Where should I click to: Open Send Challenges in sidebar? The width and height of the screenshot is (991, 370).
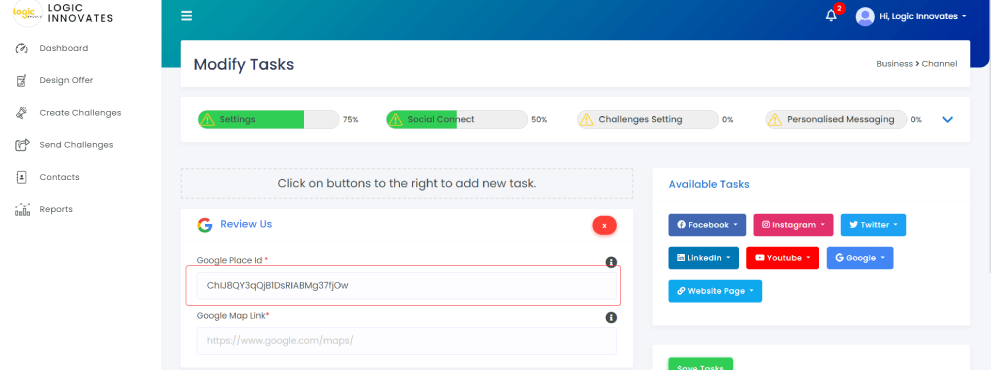pos(76,145)
